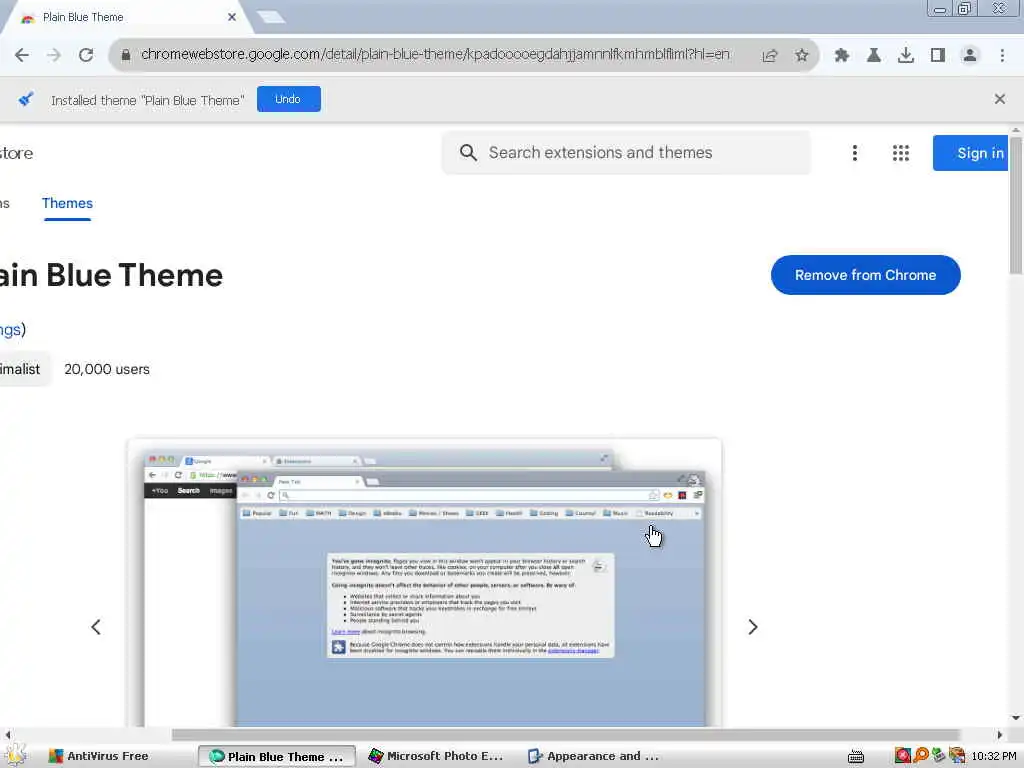Screen dimensions: 1024x768
Task: Sign in to the Chrome Web Store
Action: click(970, 153)
